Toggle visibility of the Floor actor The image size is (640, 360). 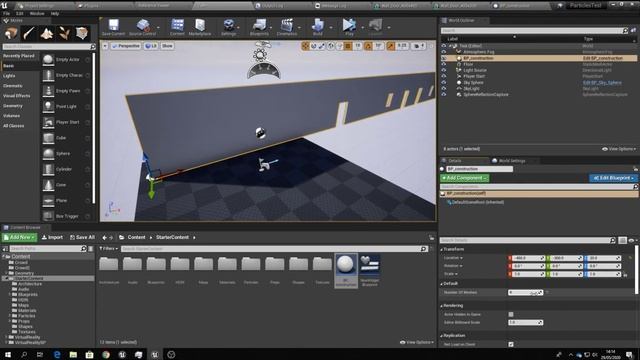tap(444, 64)
